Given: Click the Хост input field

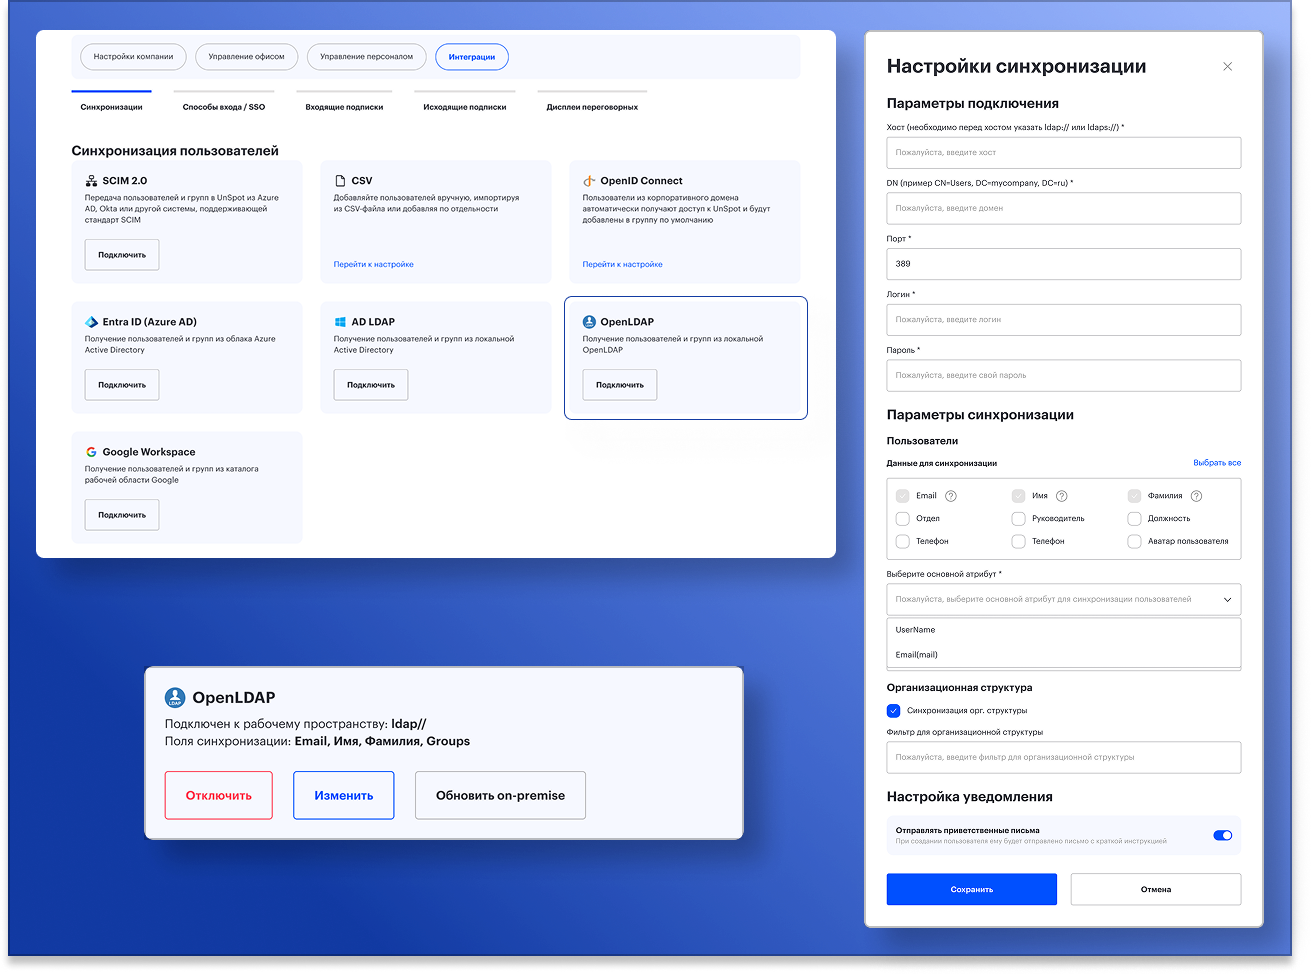Looking at the screenshot, I should pyautogui.click(x=1063, y=153).
